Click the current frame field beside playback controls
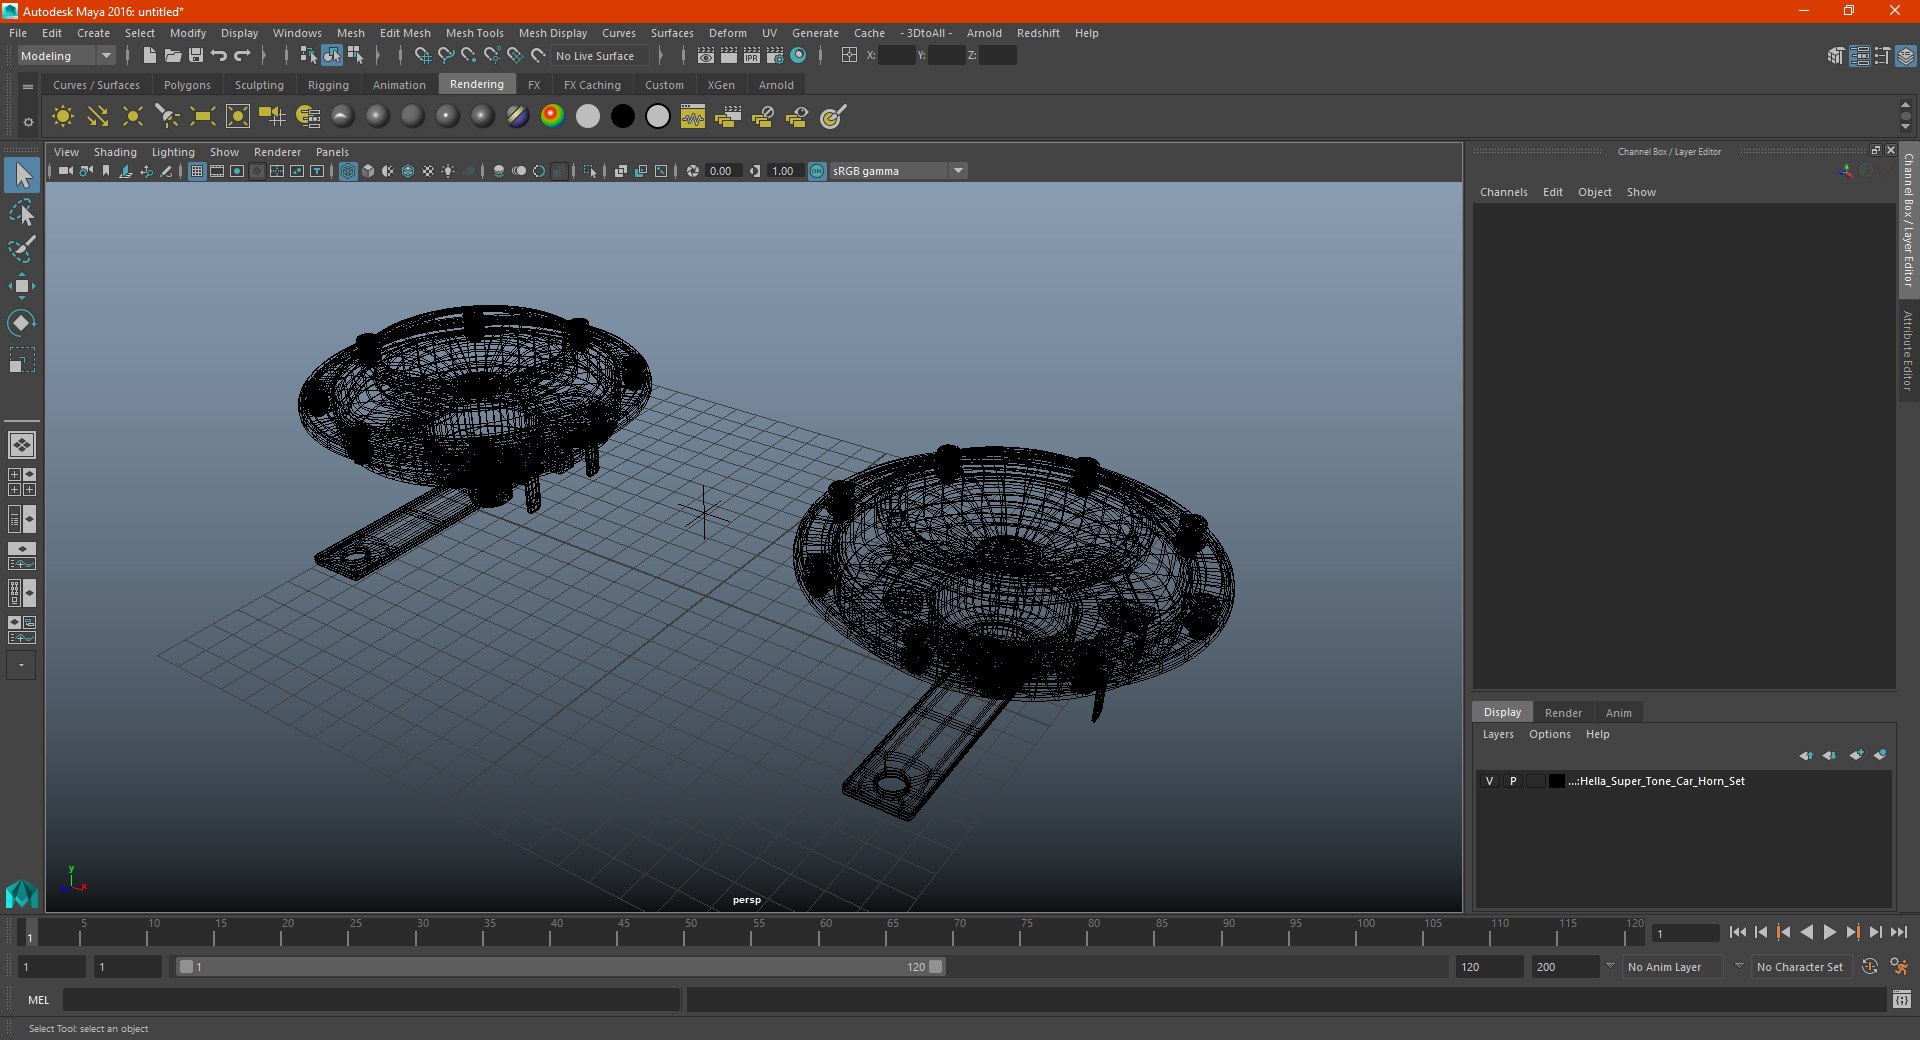This screenshot has height=1040, width=1920. click(x=1685, y=934)
